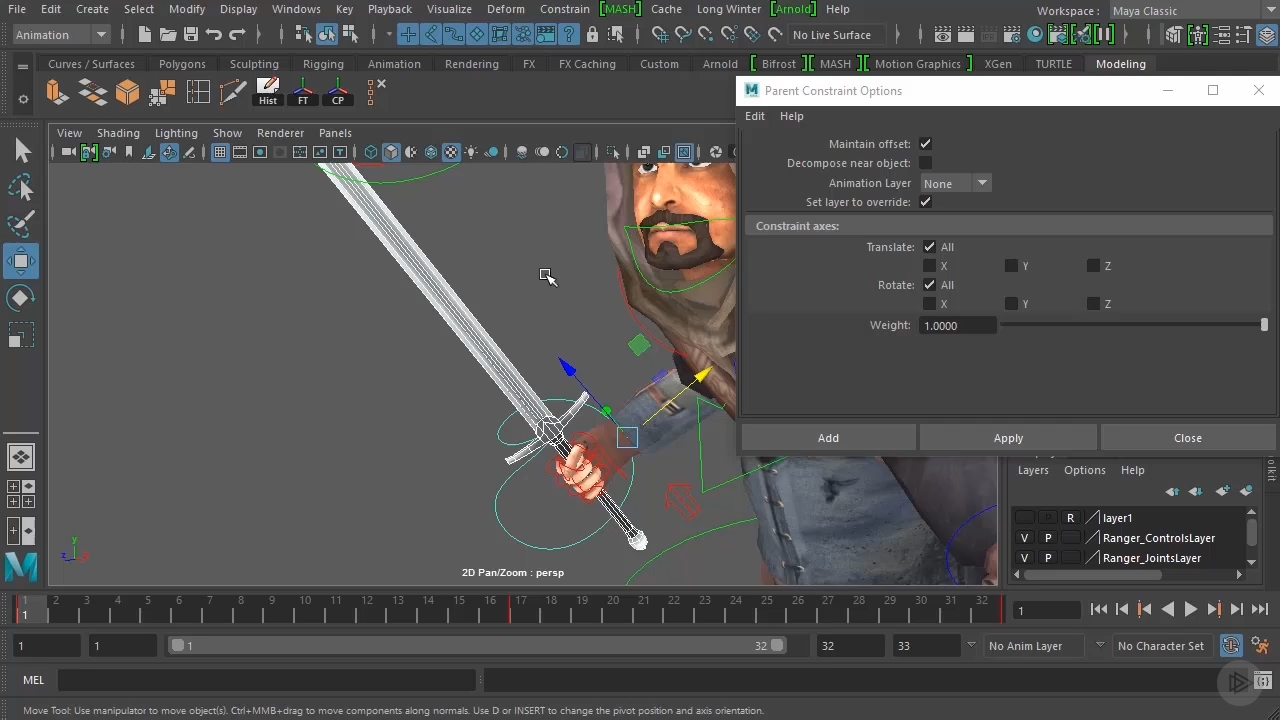This screenshot has height=720, width=1280.
Task: Open the script editor icon
Action: coord(1263,681)
